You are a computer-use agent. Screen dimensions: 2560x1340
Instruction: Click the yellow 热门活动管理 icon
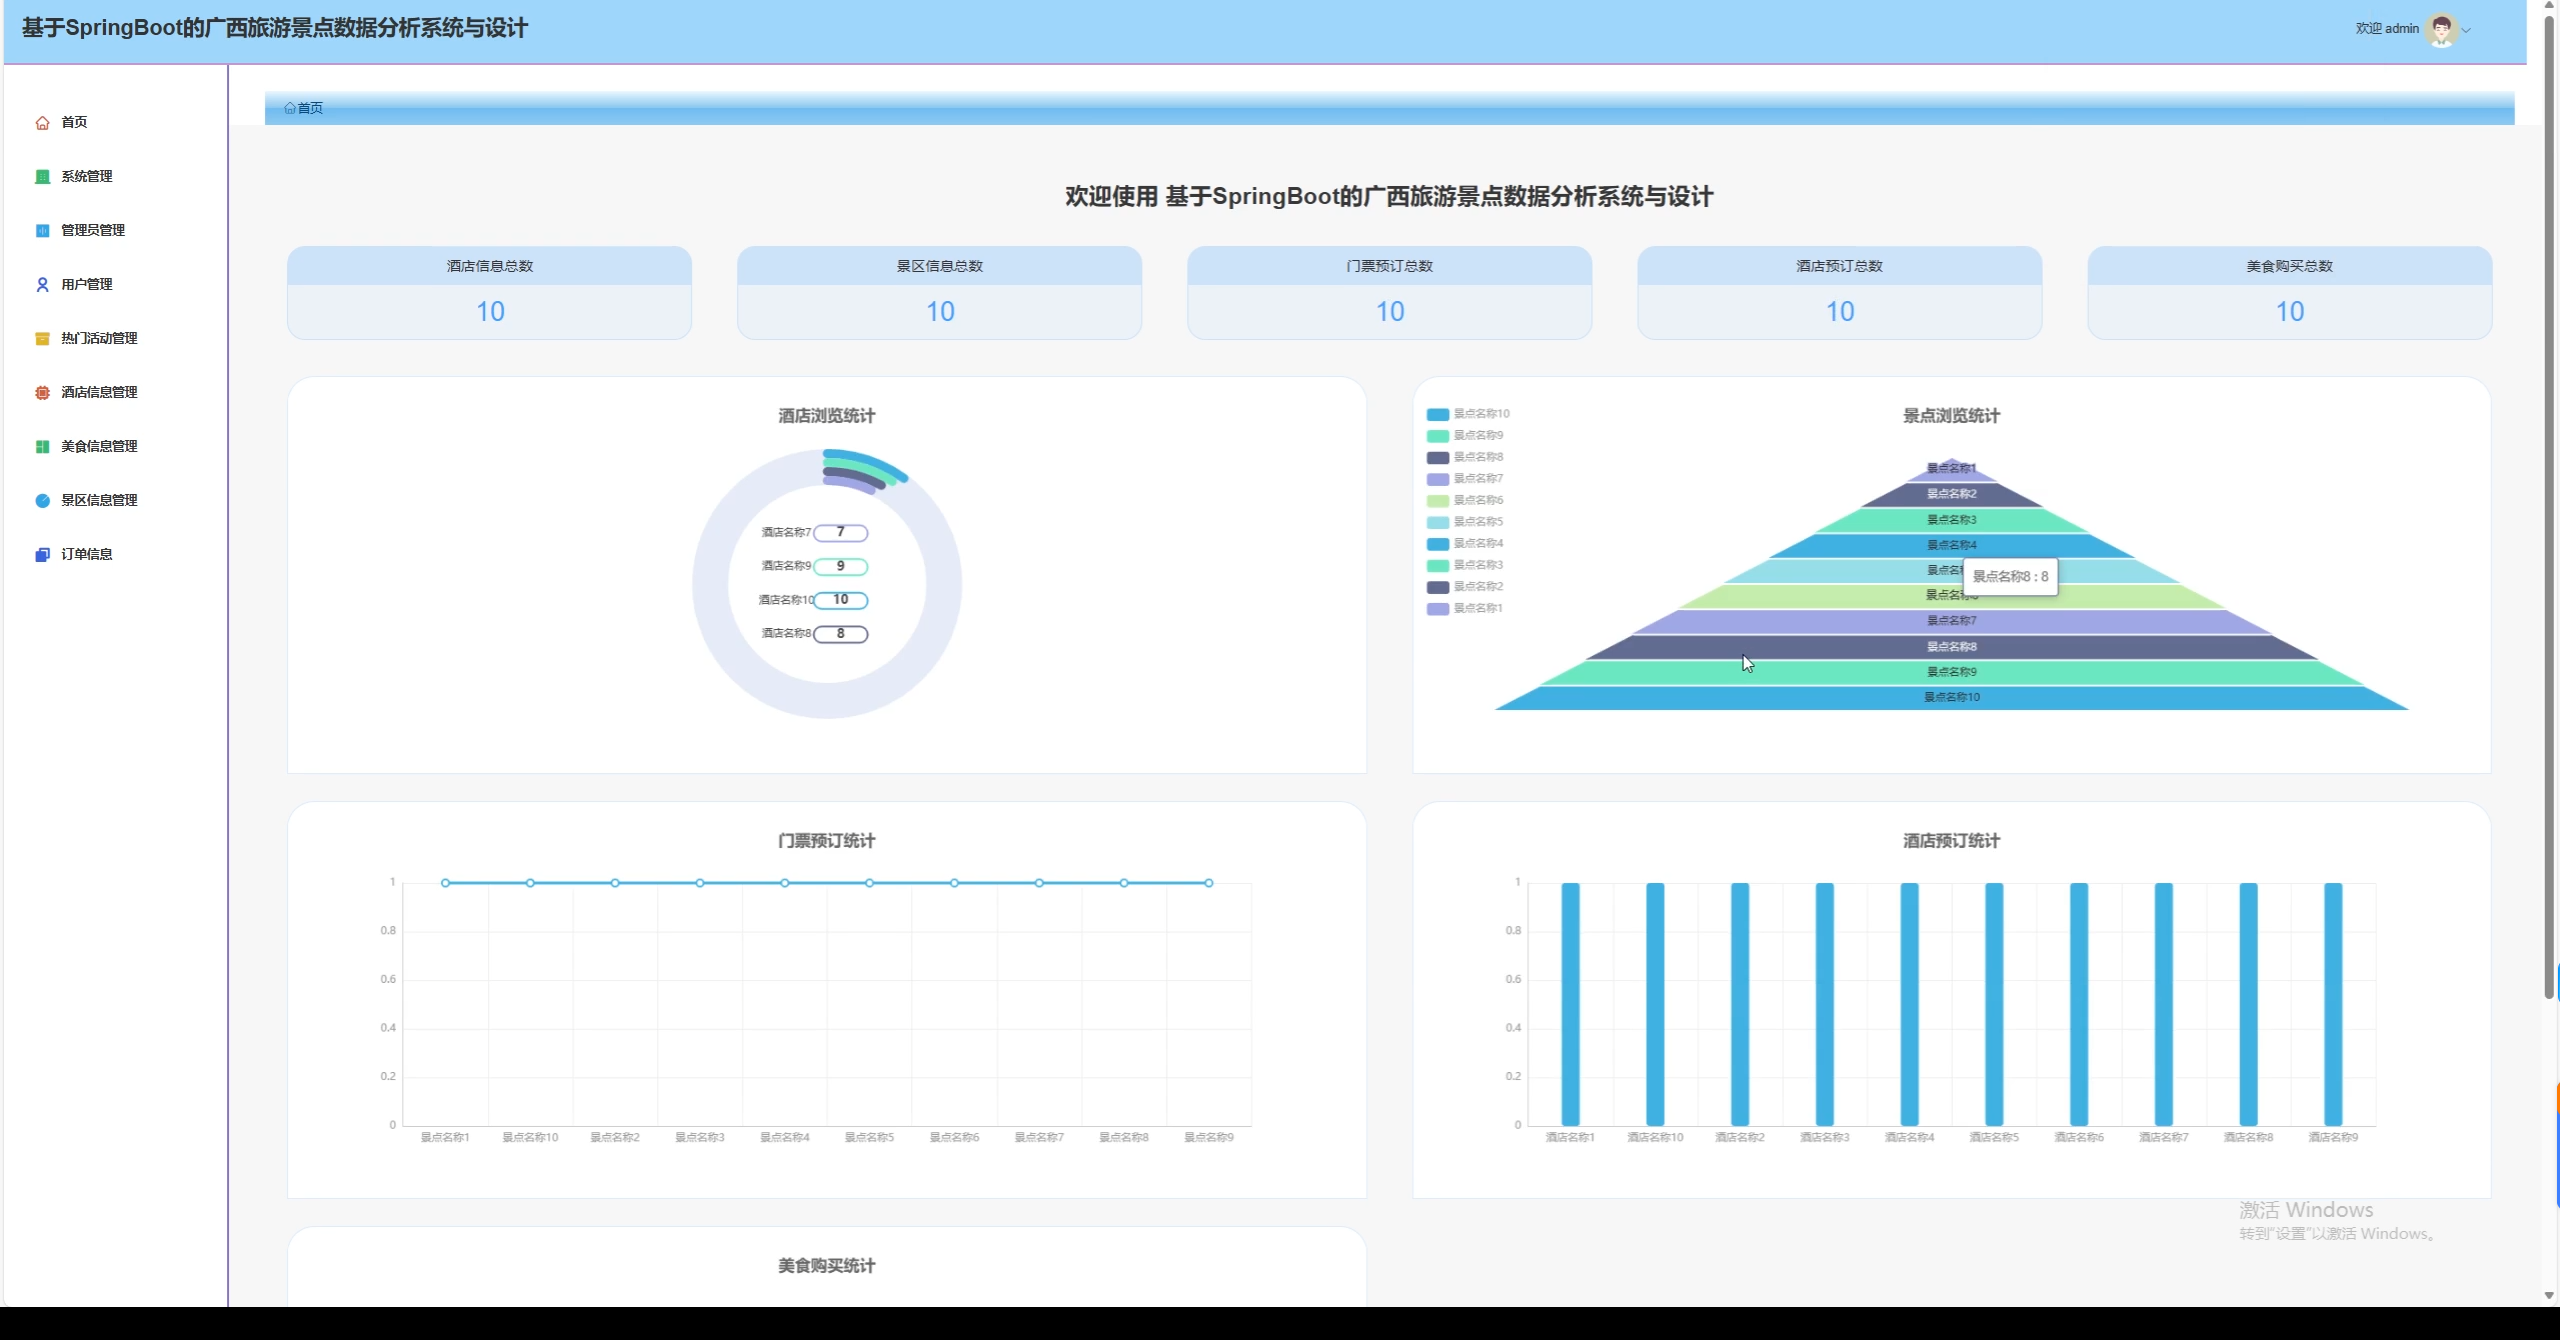42,339
